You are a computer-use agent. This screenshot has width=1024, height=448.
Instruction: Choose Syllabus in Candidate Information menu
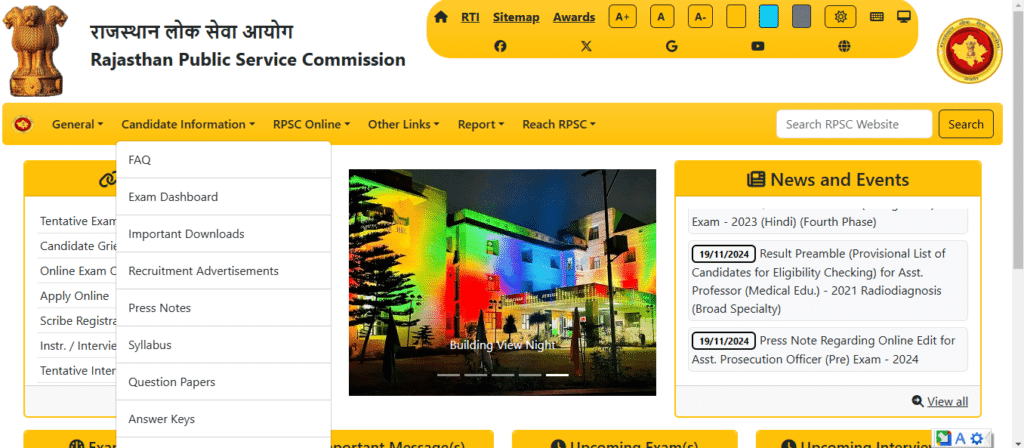coord(150,345)
